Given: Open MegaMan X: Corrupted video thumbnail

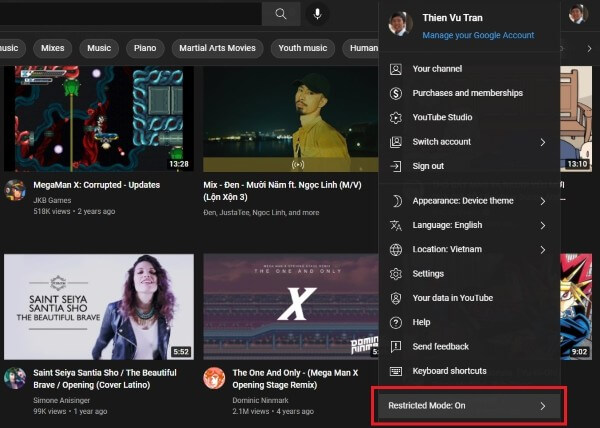Looking at the screenshot, I should [x=98, y=119].
